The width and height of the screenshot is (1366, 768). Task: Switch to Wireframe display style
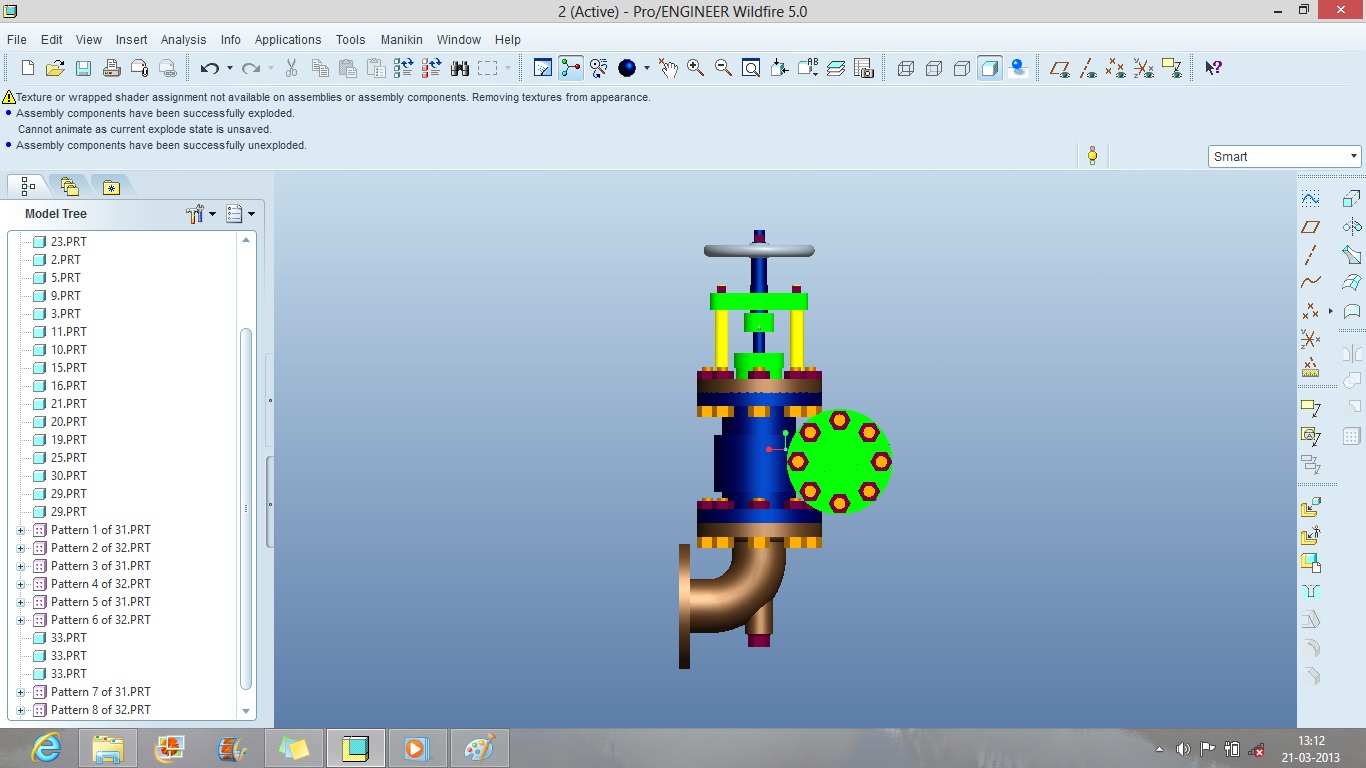point(906,68)
